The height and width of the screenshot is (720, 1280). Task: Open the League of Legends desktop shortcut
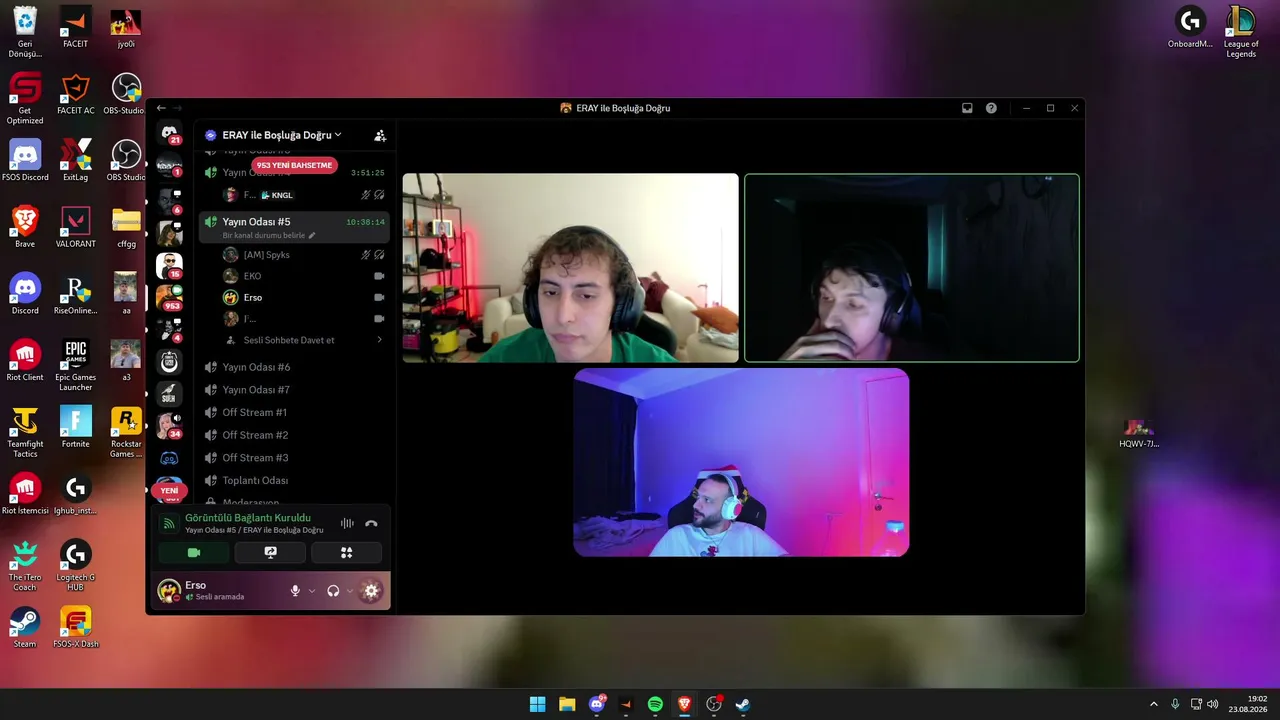click(x=1241, y=32)
